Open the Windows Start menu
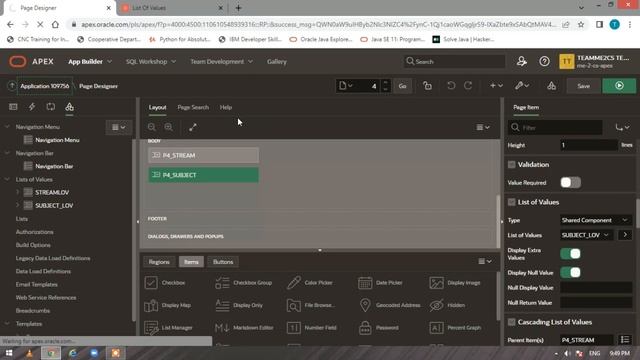640x360 pixels. click(x=9, y=353)
